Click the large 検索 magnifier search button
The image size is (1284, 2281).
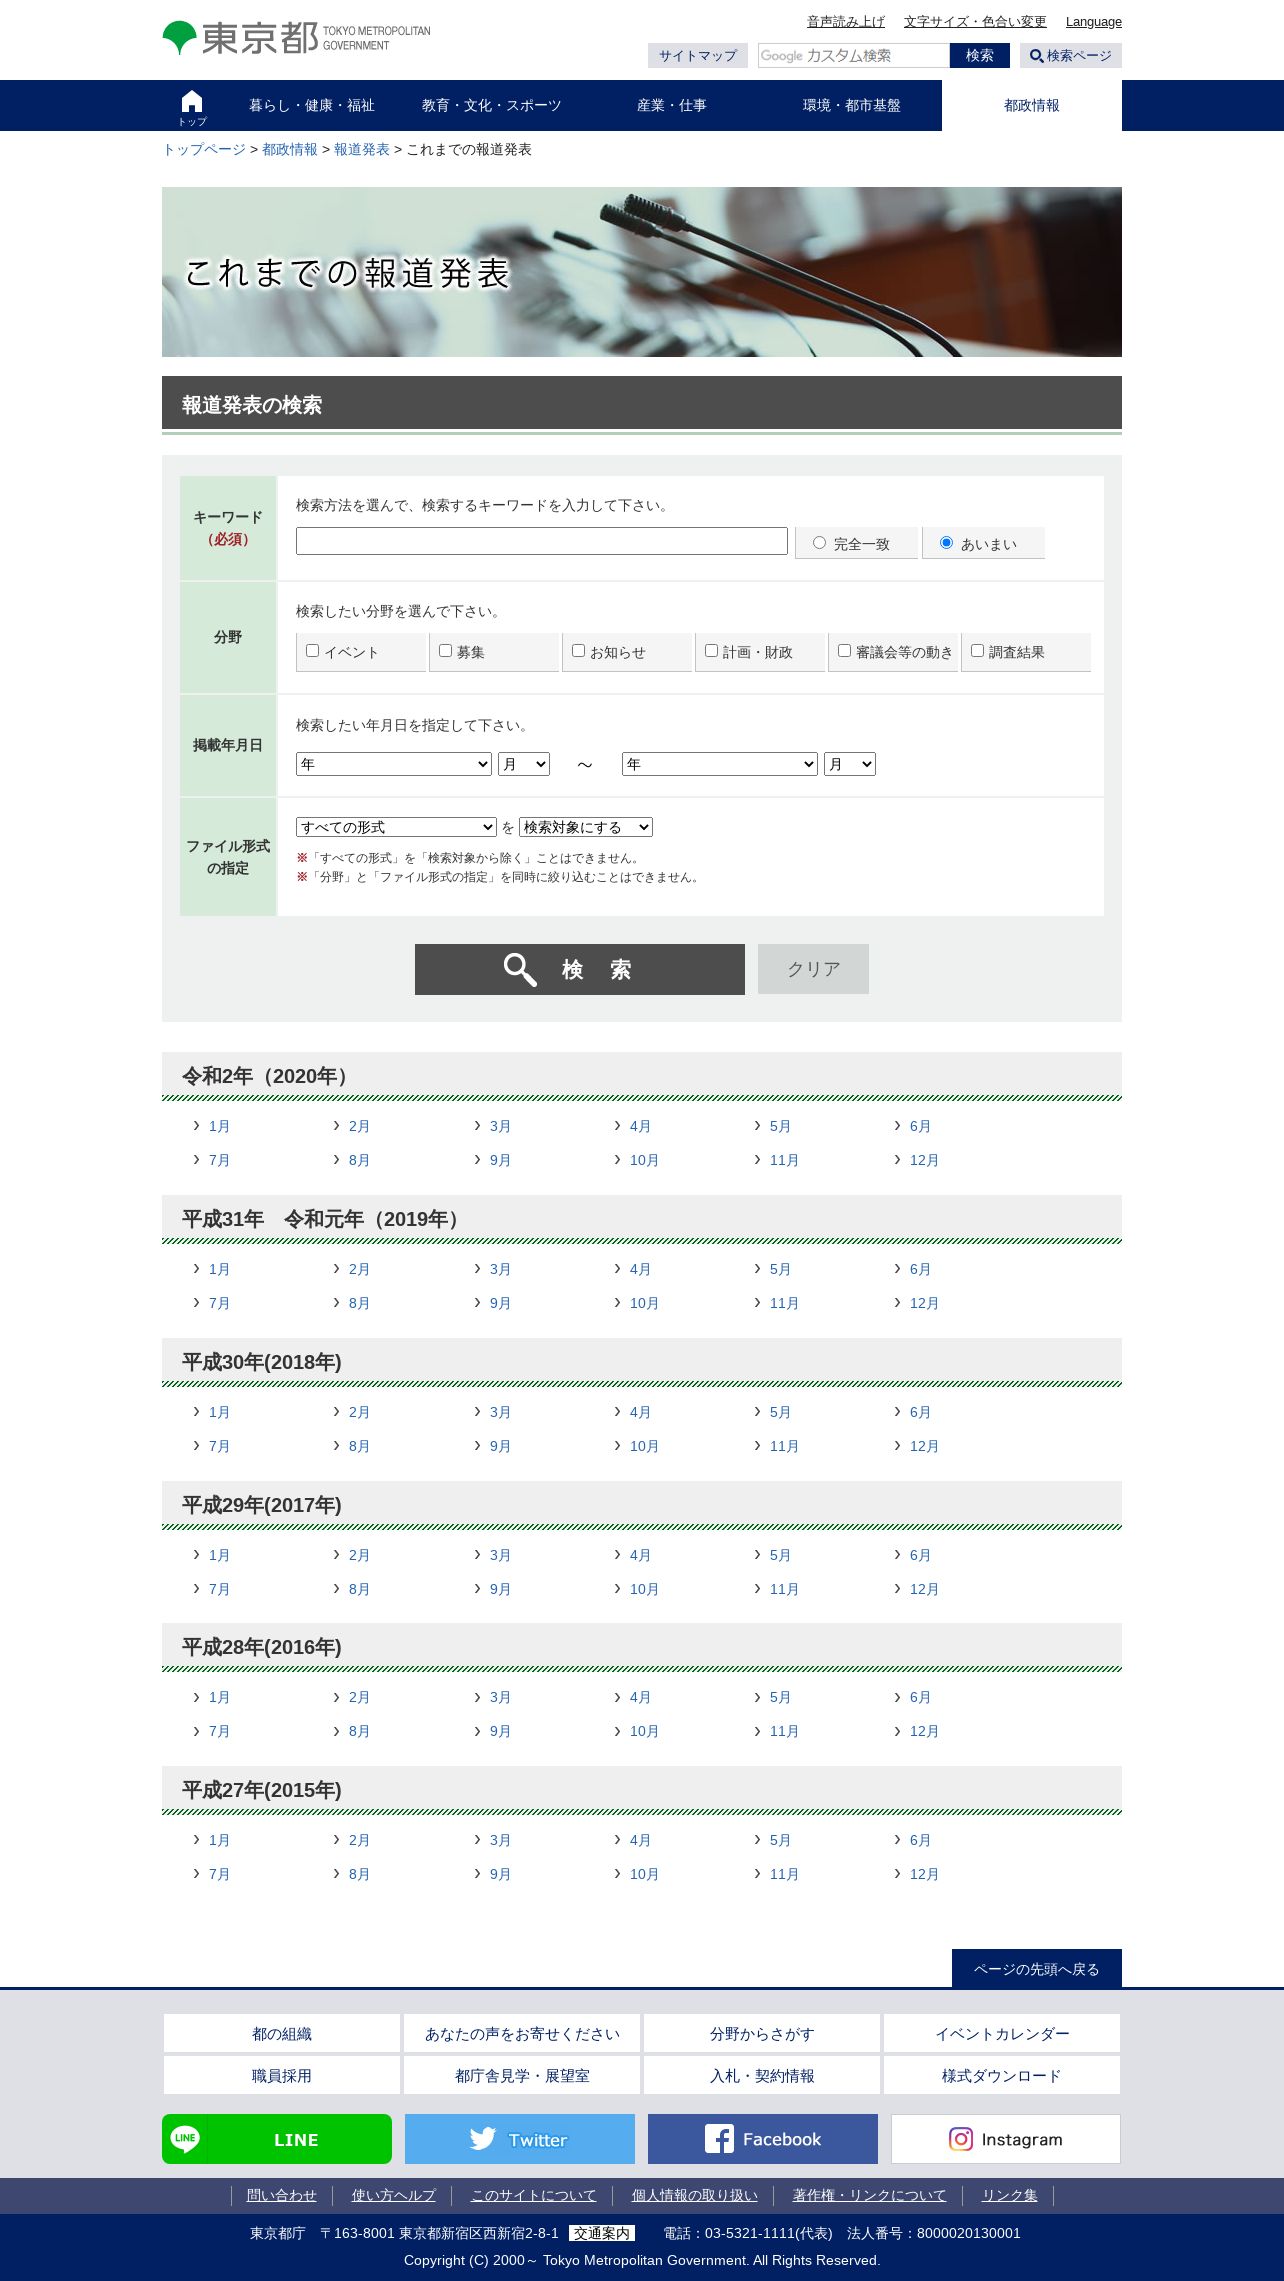click(x=580, y=969)
